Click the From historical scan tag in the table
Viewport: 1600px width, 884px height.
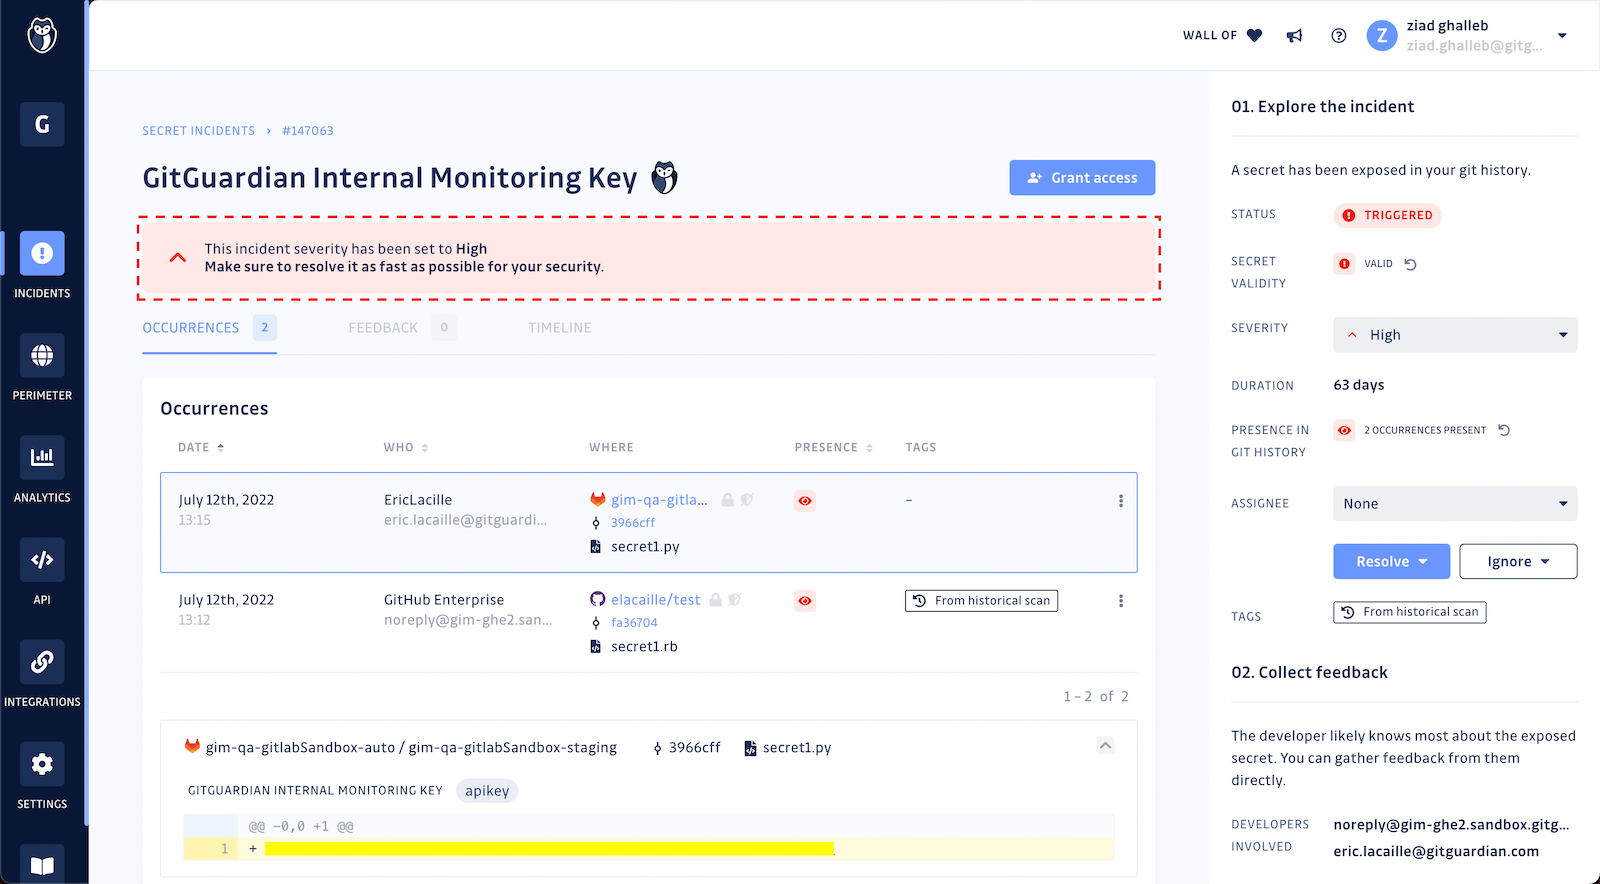pos(981,601)
